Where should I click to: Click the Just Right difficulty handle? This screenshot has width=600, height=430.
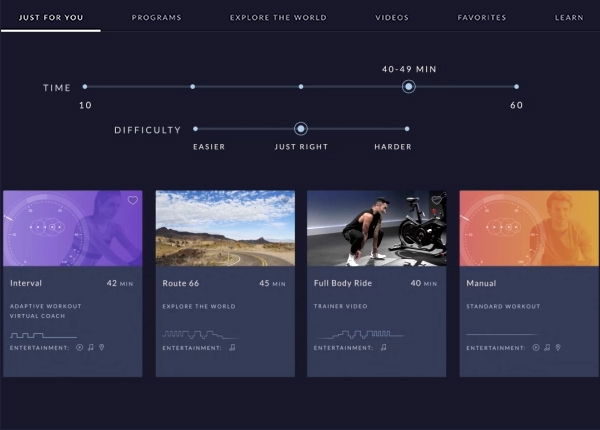(301, 129)
